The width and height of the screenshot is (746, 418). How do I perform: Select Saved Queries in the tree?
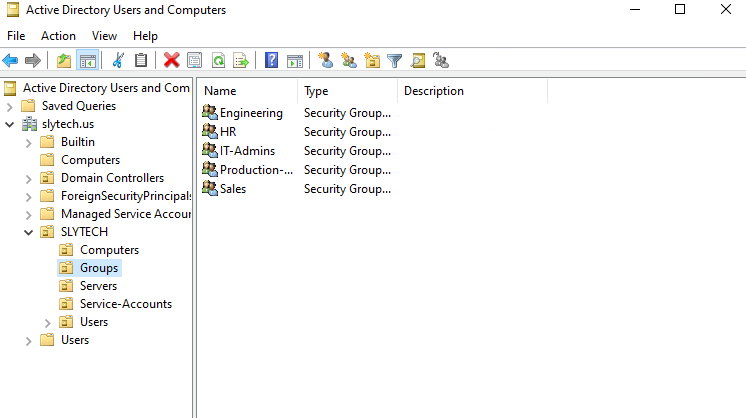pyautogui.click(x=79, y=106)
